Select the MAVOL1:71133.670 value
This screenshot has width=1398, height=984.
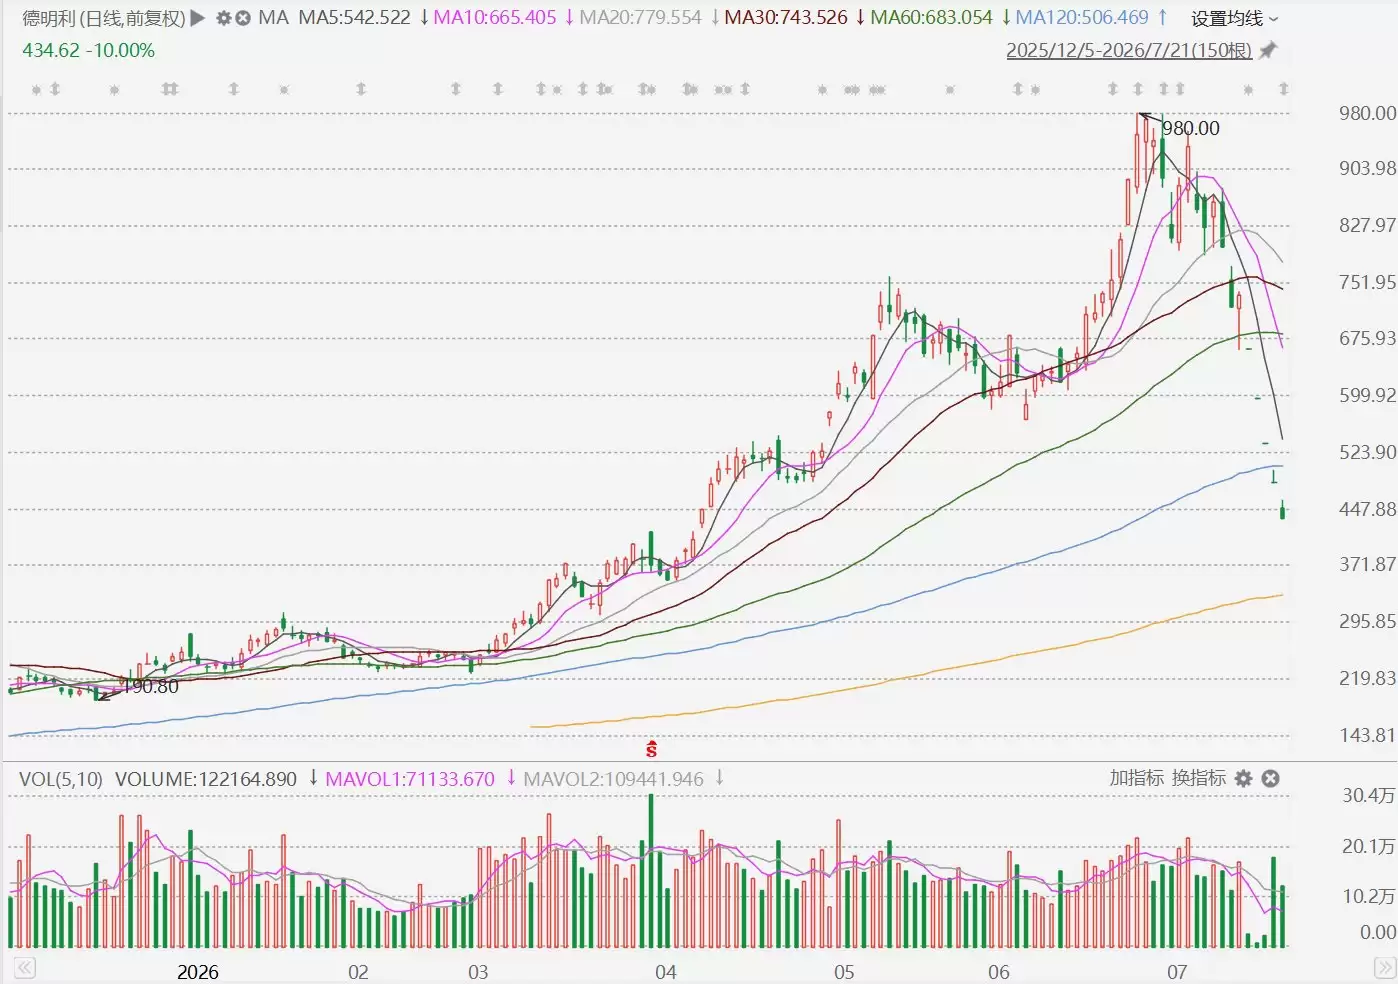pyautogui.click(x=410, y=779)
